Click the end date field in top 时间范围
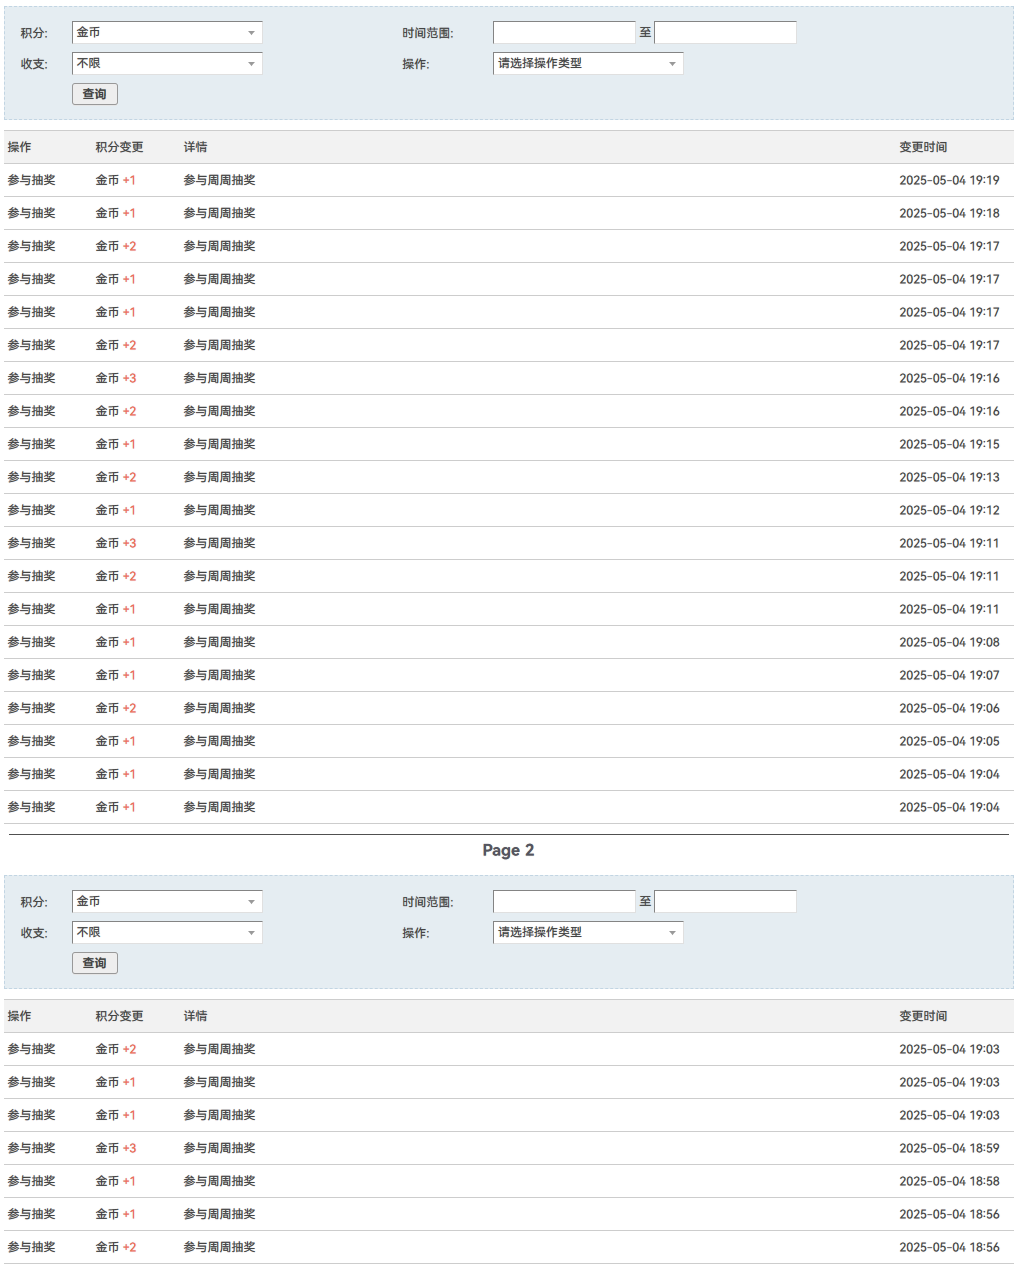Viewport: 1021px width, 1270px height. tap(725, 33)
